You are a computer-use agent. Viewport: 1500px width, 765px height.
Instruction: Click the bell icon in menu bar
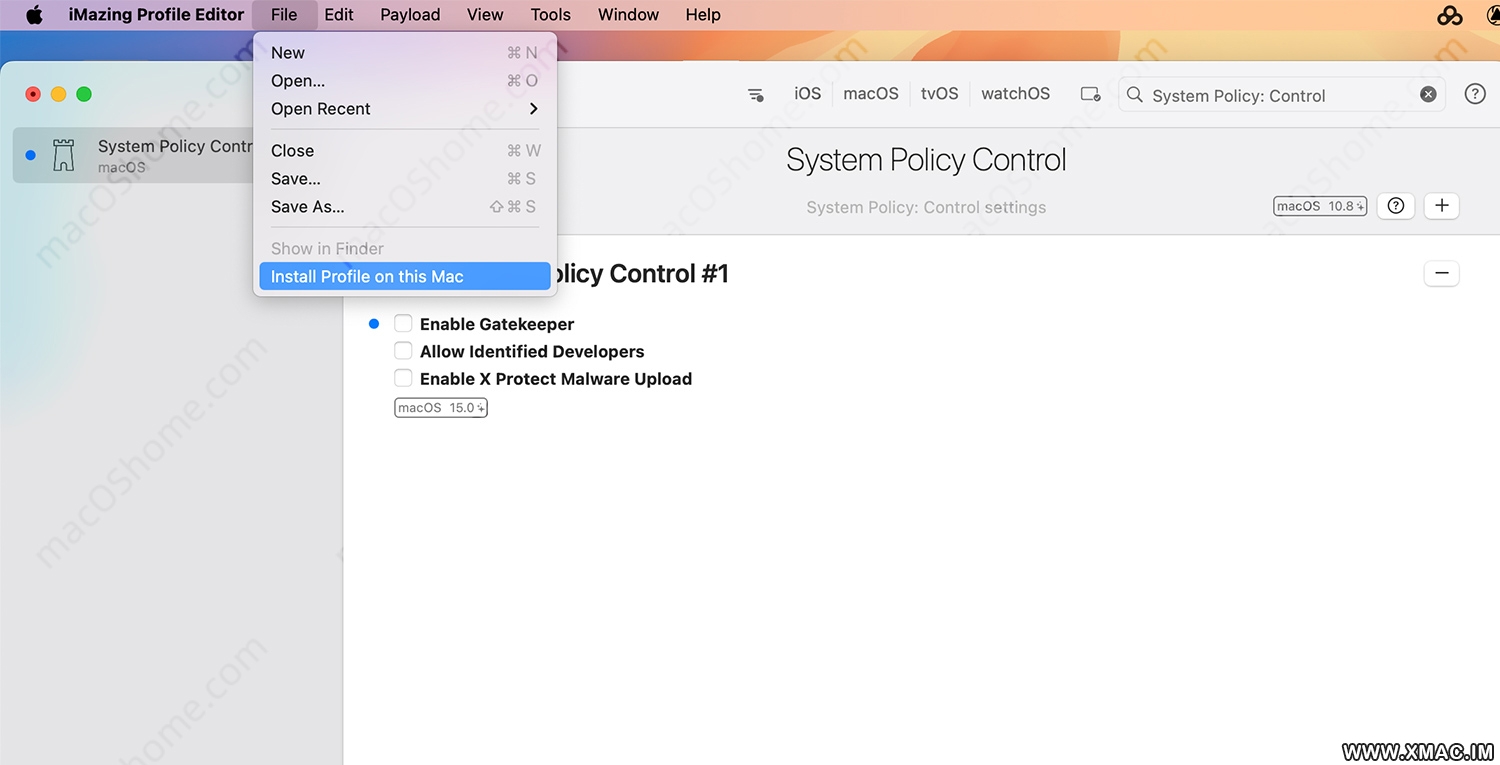pyautogui.click(x=1492, y=15)
